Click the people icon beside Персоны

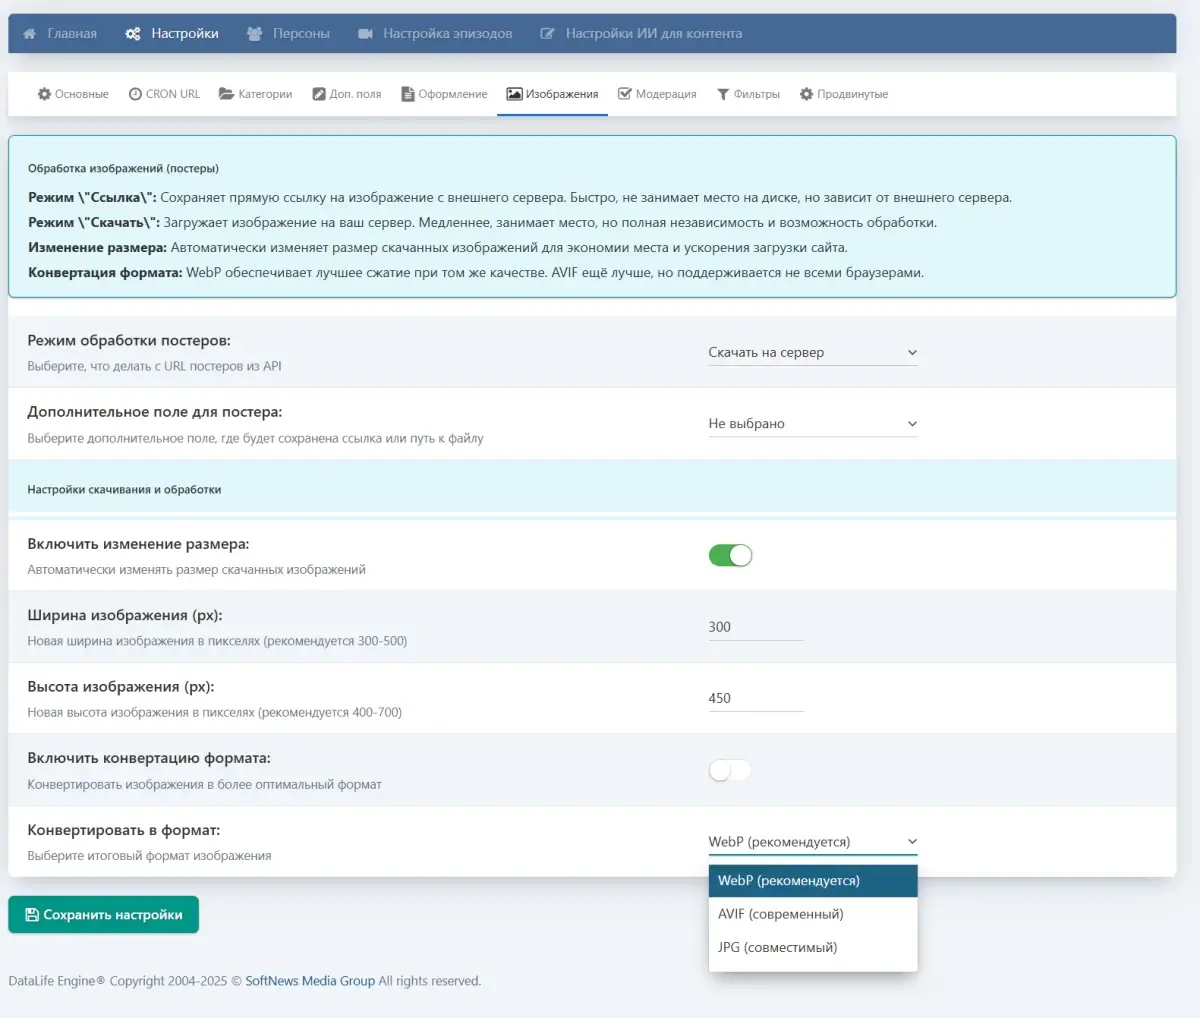pos(255,34)
